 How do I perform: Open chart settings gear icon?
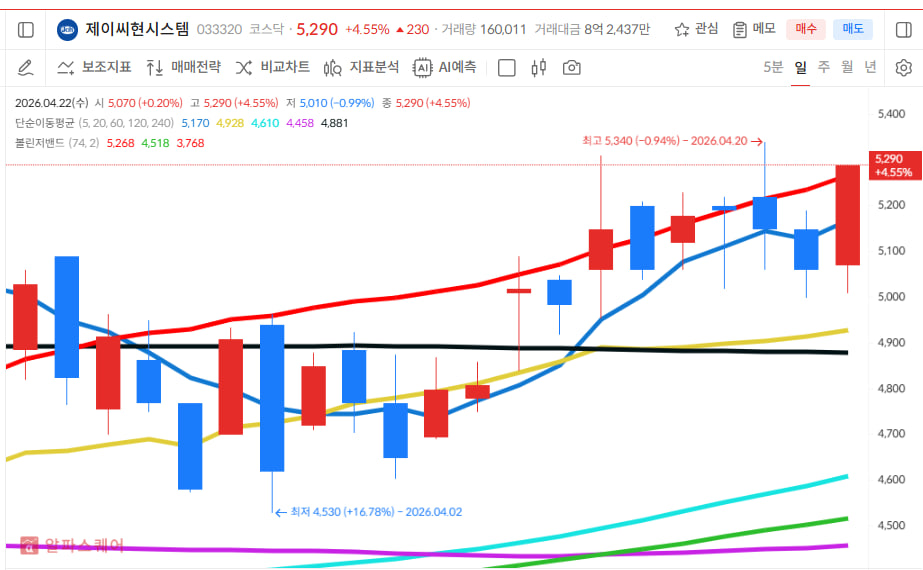(x=903, y=68)
